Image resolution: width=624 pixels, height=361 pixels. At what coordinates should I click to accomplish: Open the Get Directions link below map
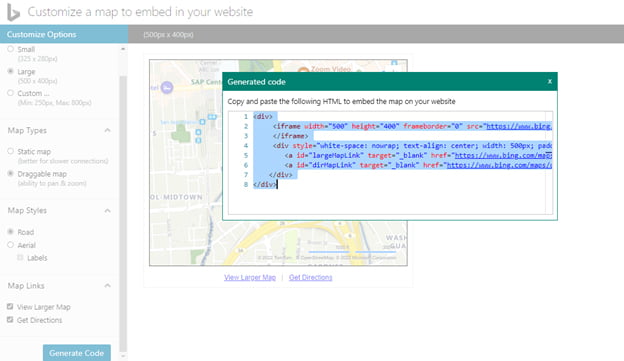pos(310,277)
